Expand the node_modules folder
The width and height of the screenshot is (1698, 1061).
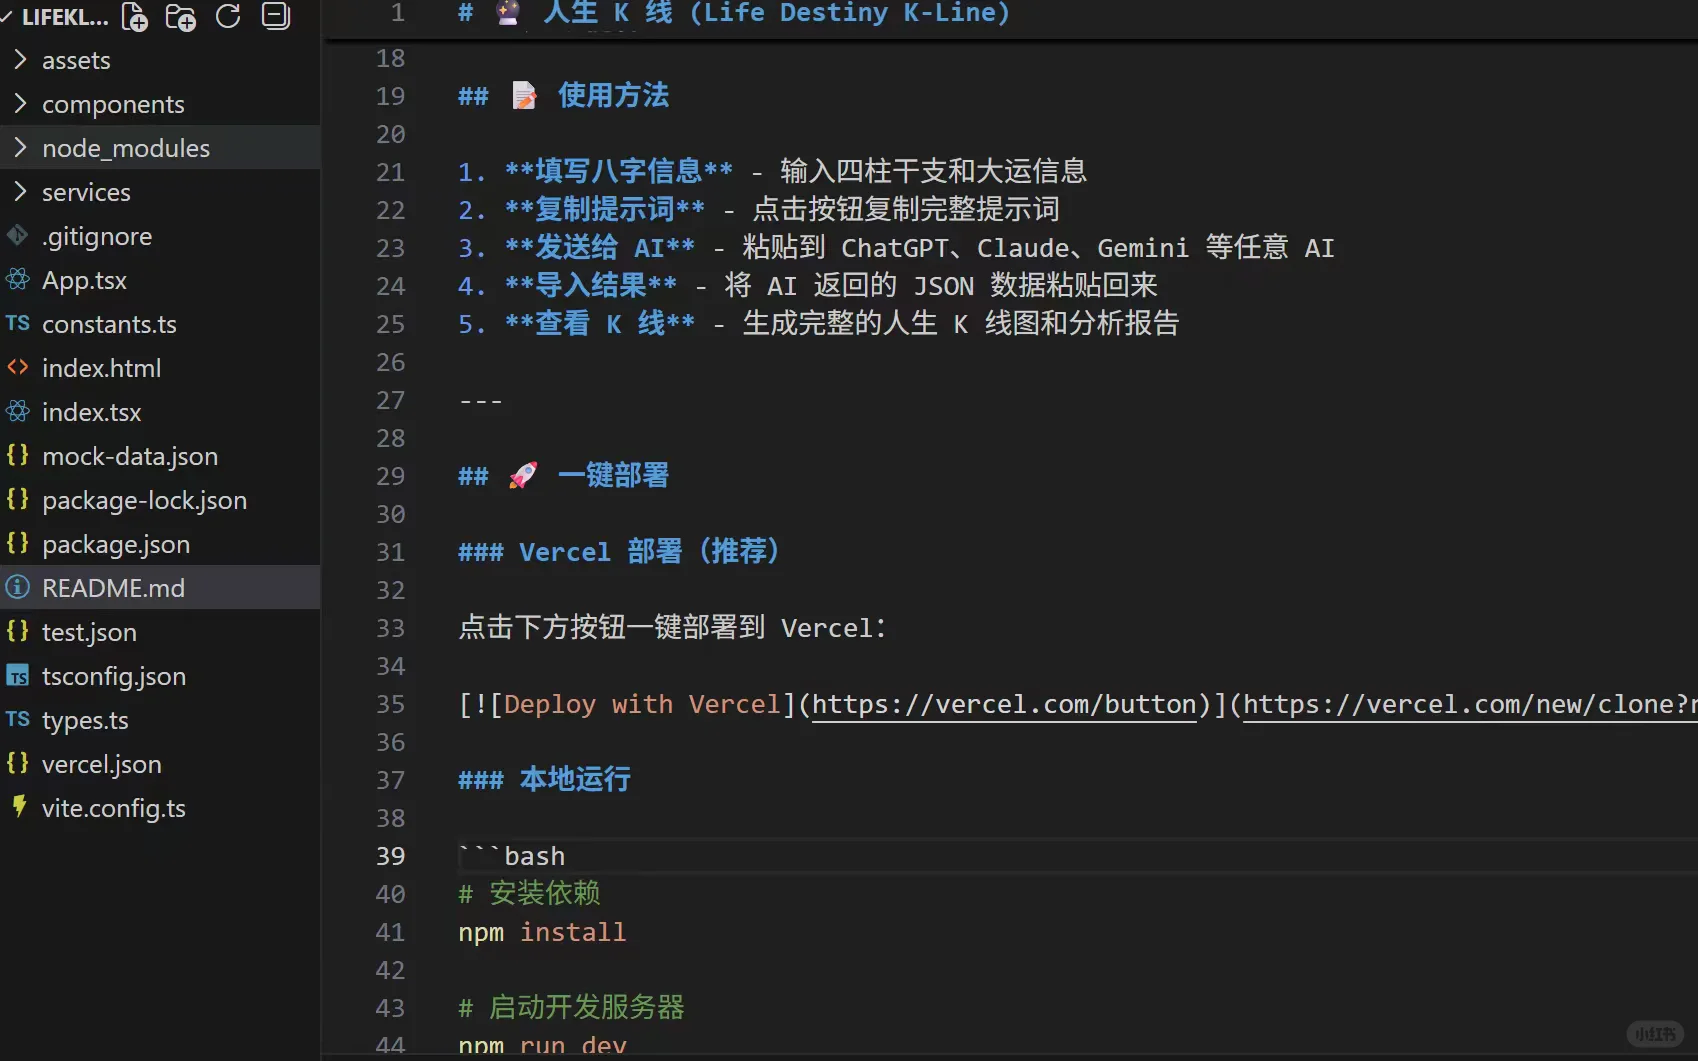coord(20,147)
